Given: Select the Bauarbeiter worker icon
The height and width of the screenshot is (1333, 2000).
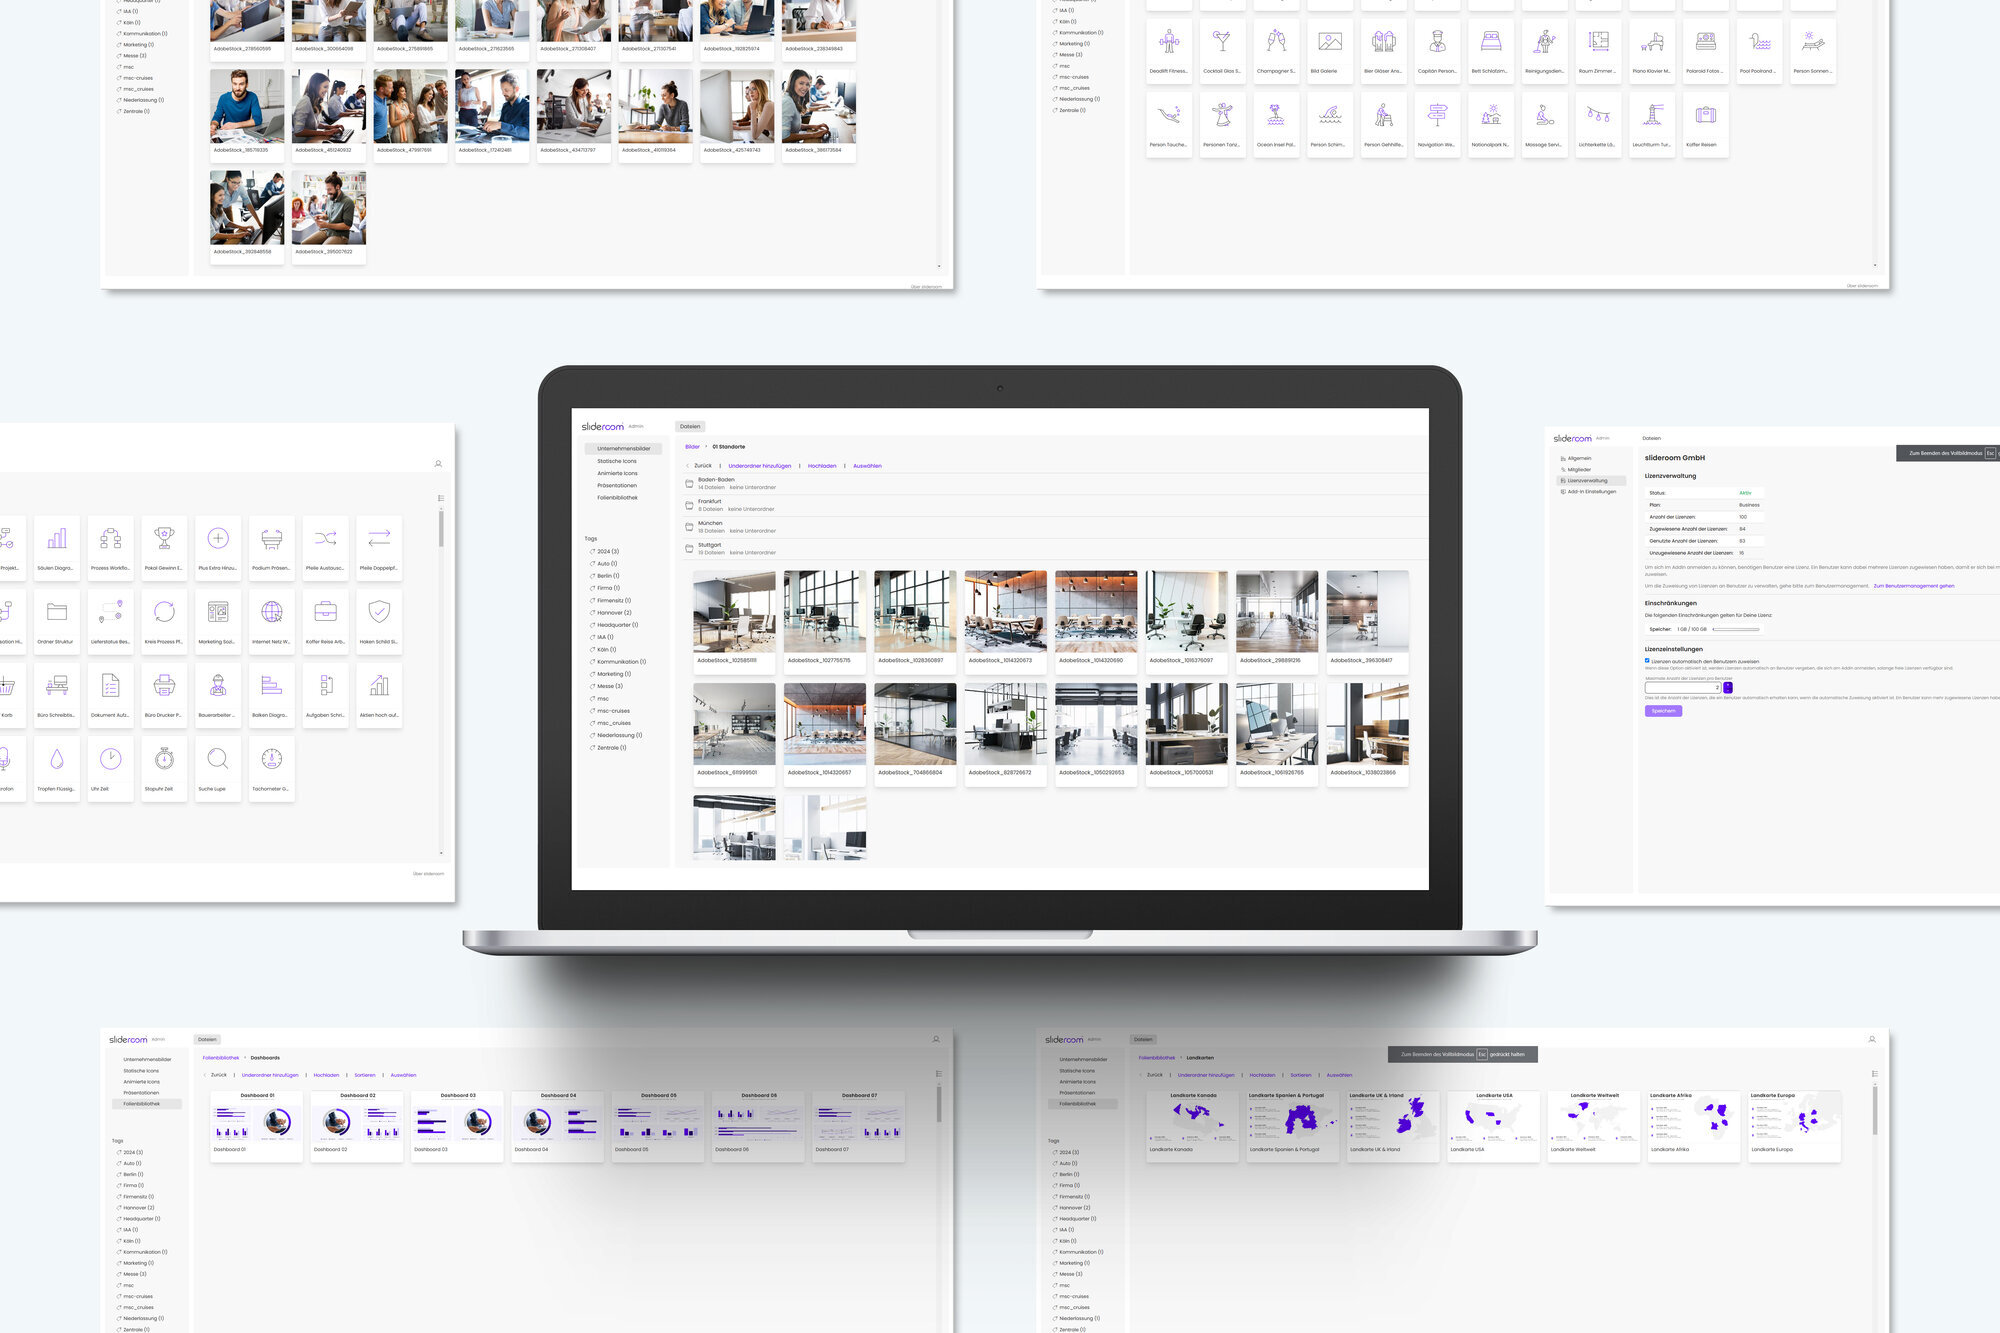Looking at the screenshot, I should pyautogui.click(x=218, y=693).
